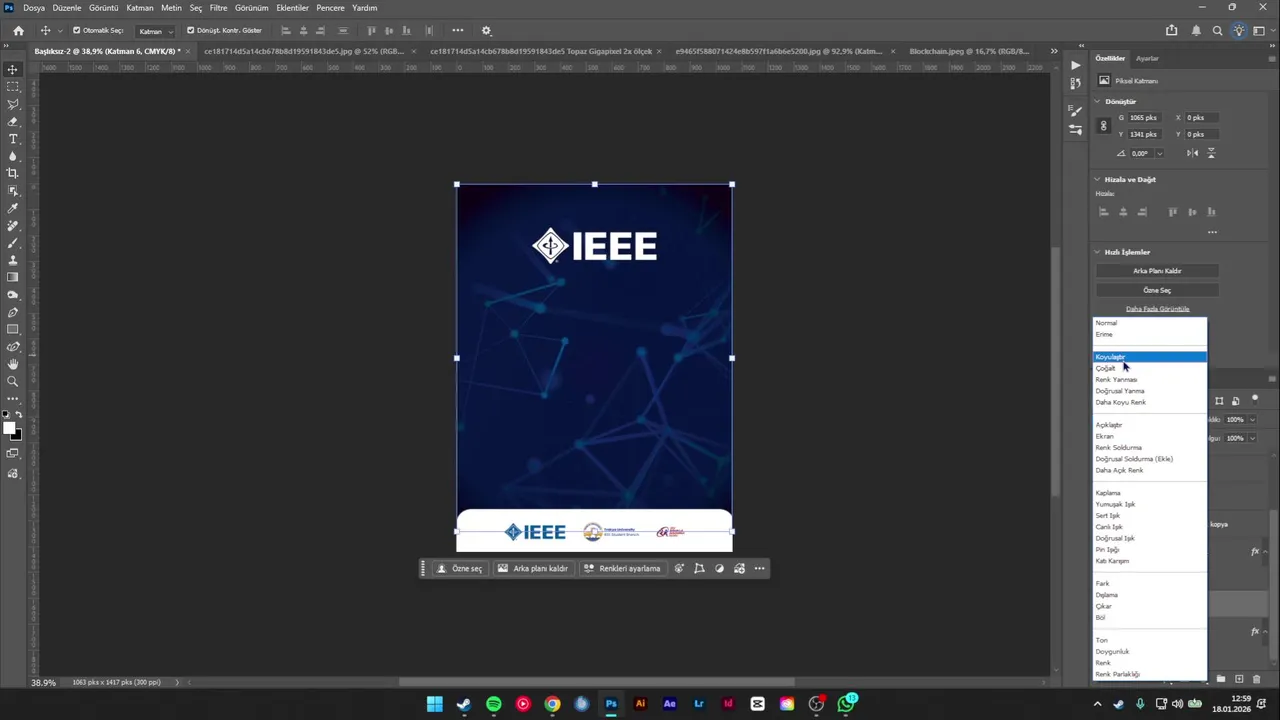Click the Share icon at top right
Viewport: 1280px width, 720px height.
point(1172,31)
